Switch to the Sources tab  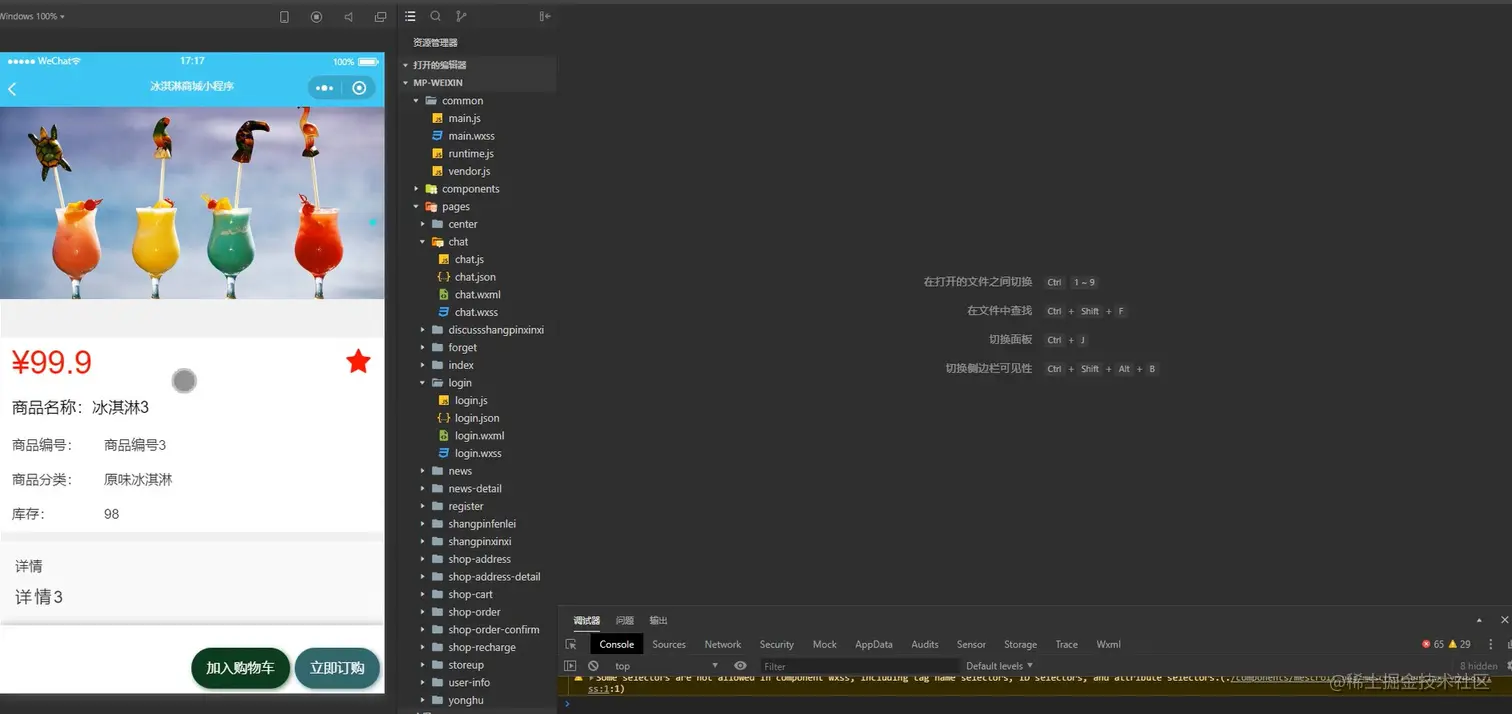(669, 644)
